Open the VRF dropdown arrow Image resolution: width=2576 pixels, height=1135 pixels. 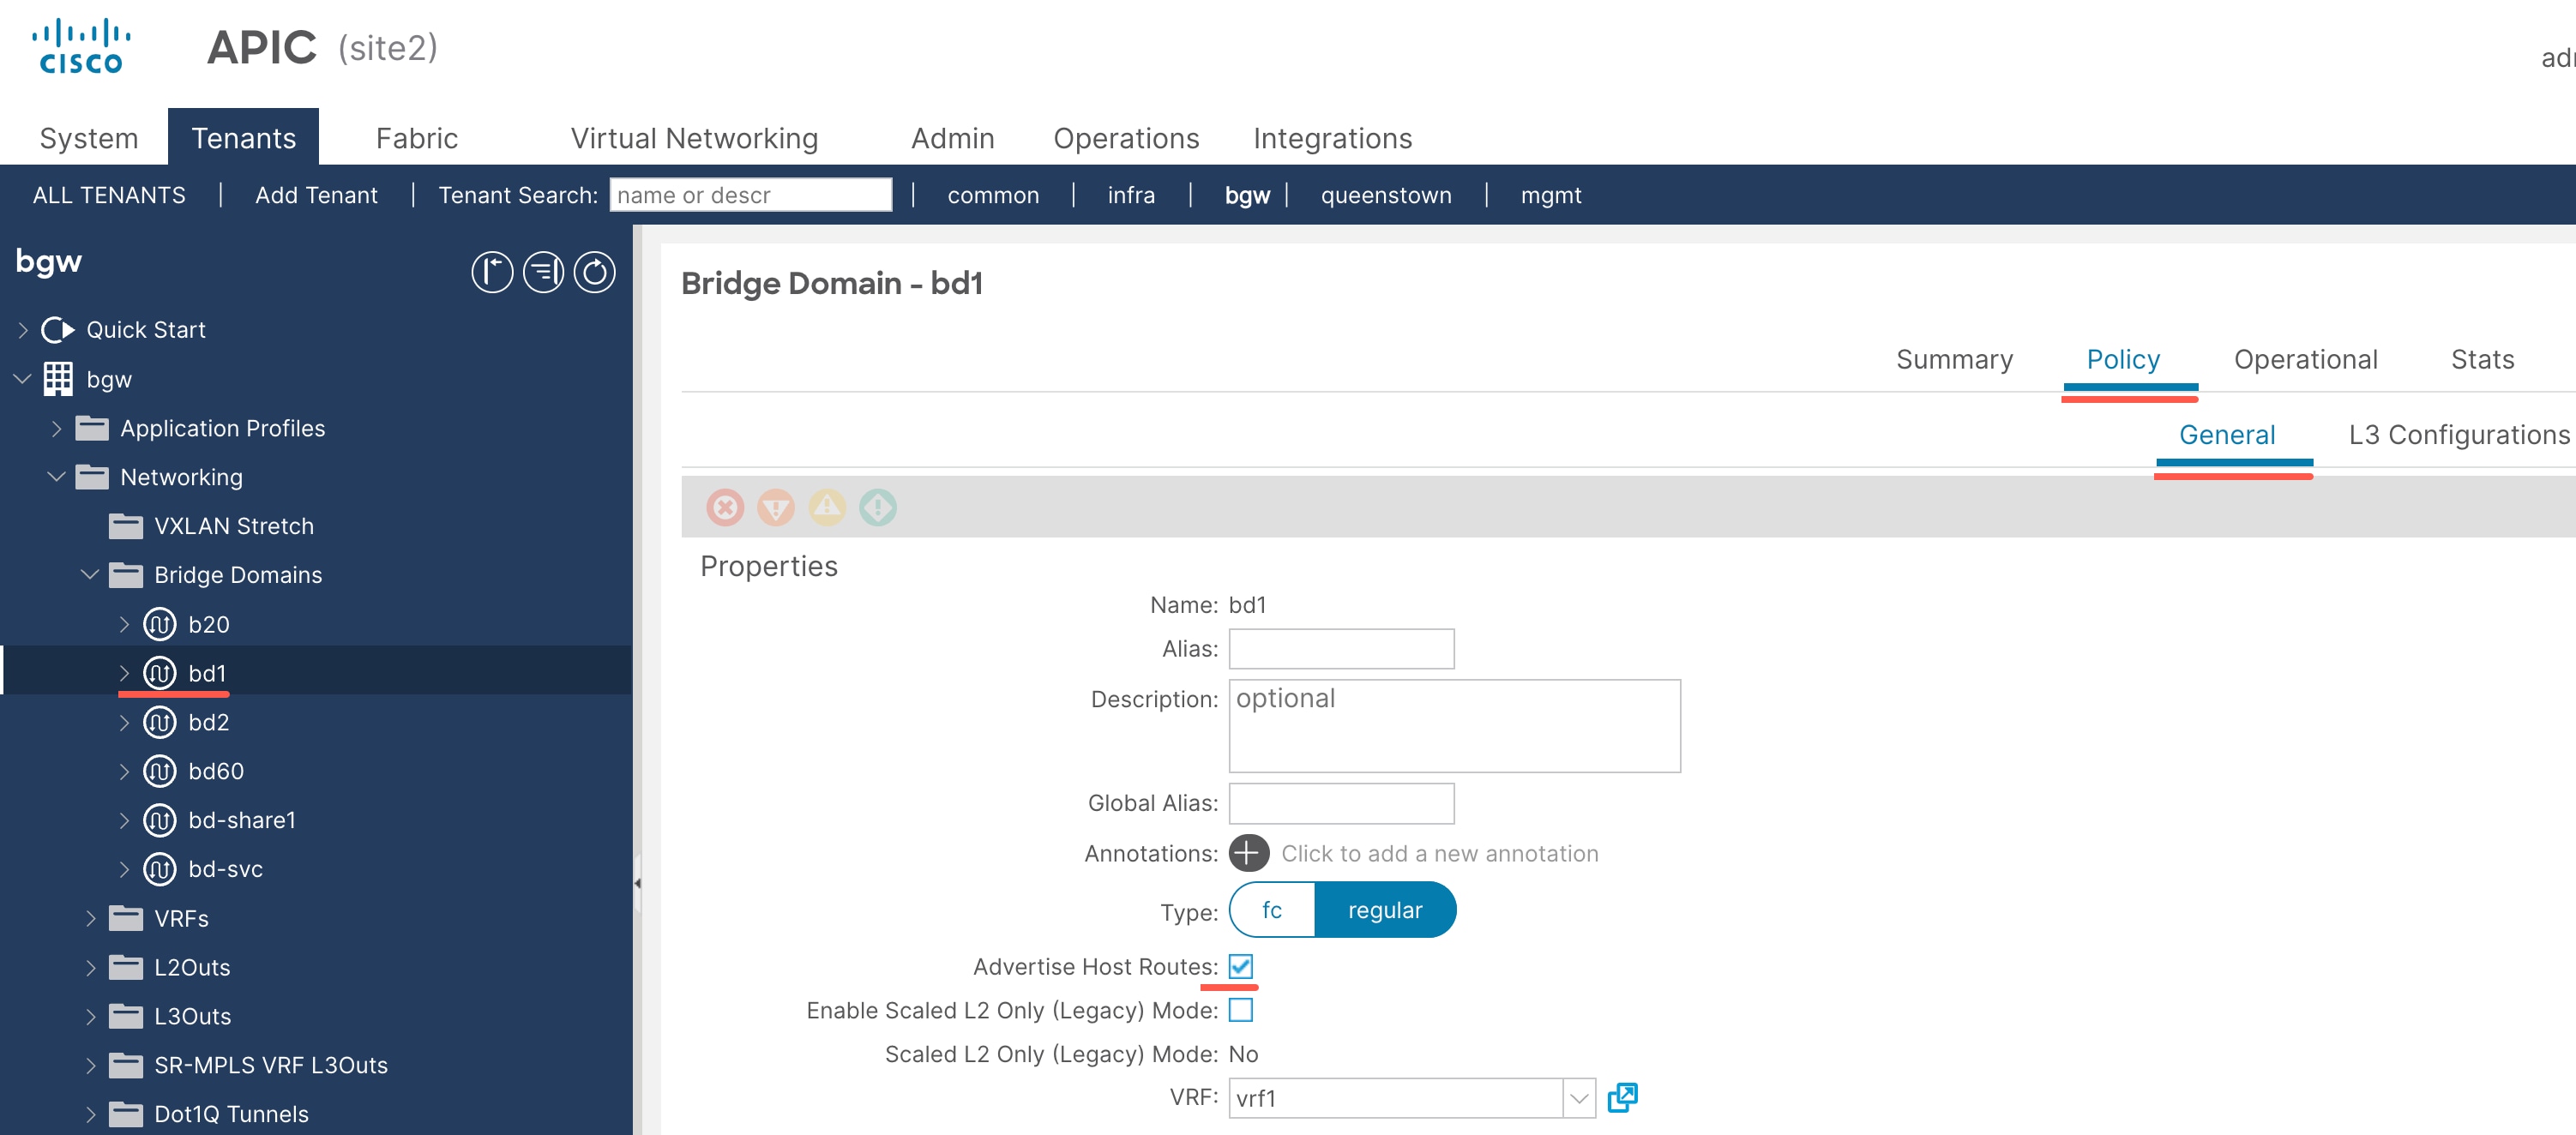pos(1579,1098)
